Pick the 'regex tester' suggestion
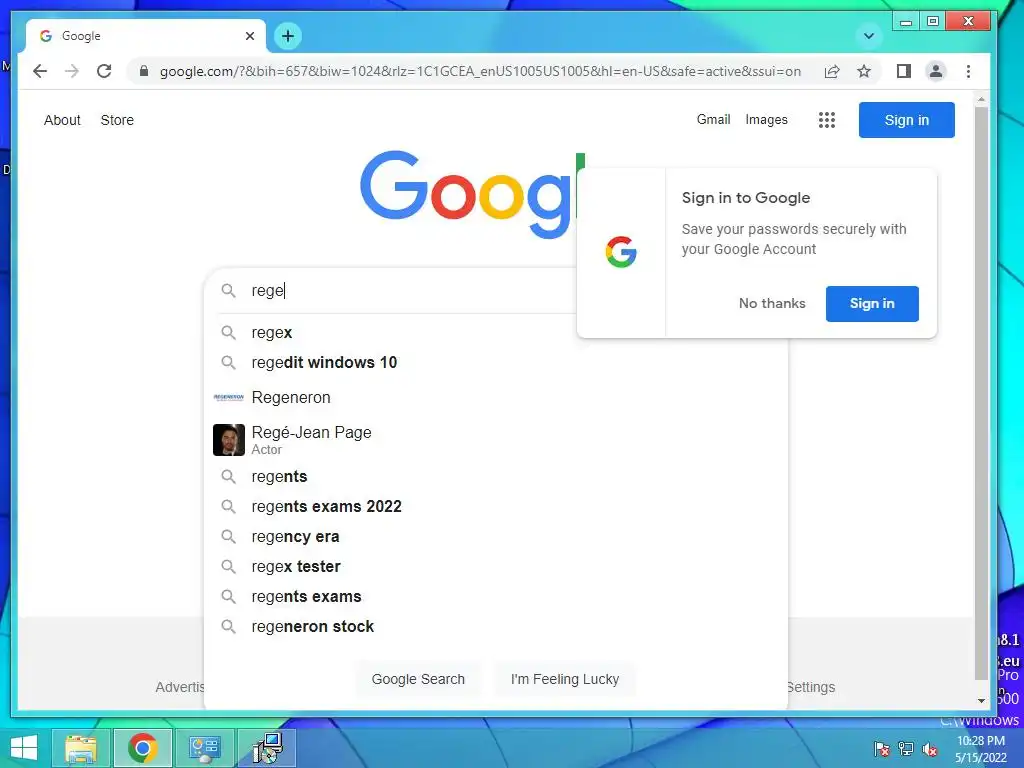Viewport: 1024px width, 768px height. point(496,567)
